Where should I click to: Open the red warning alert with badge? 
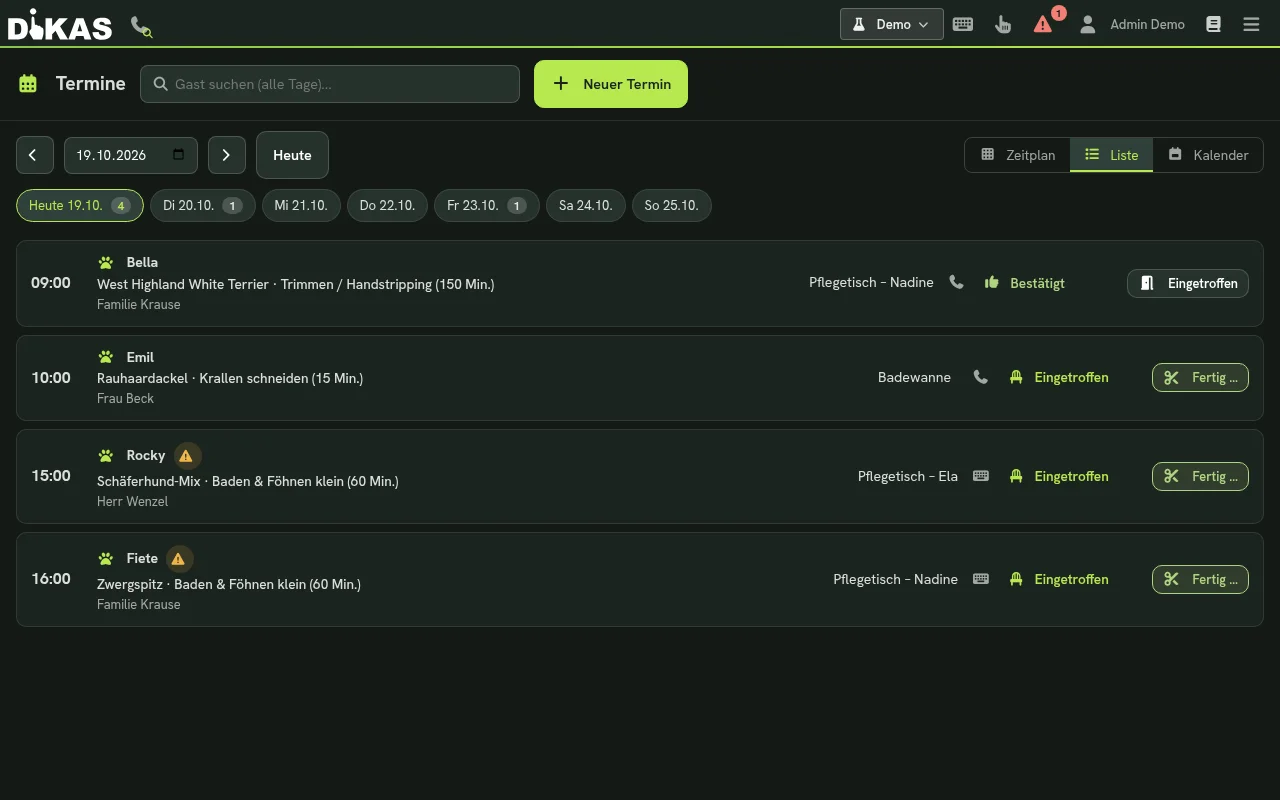pos(1045,22)
